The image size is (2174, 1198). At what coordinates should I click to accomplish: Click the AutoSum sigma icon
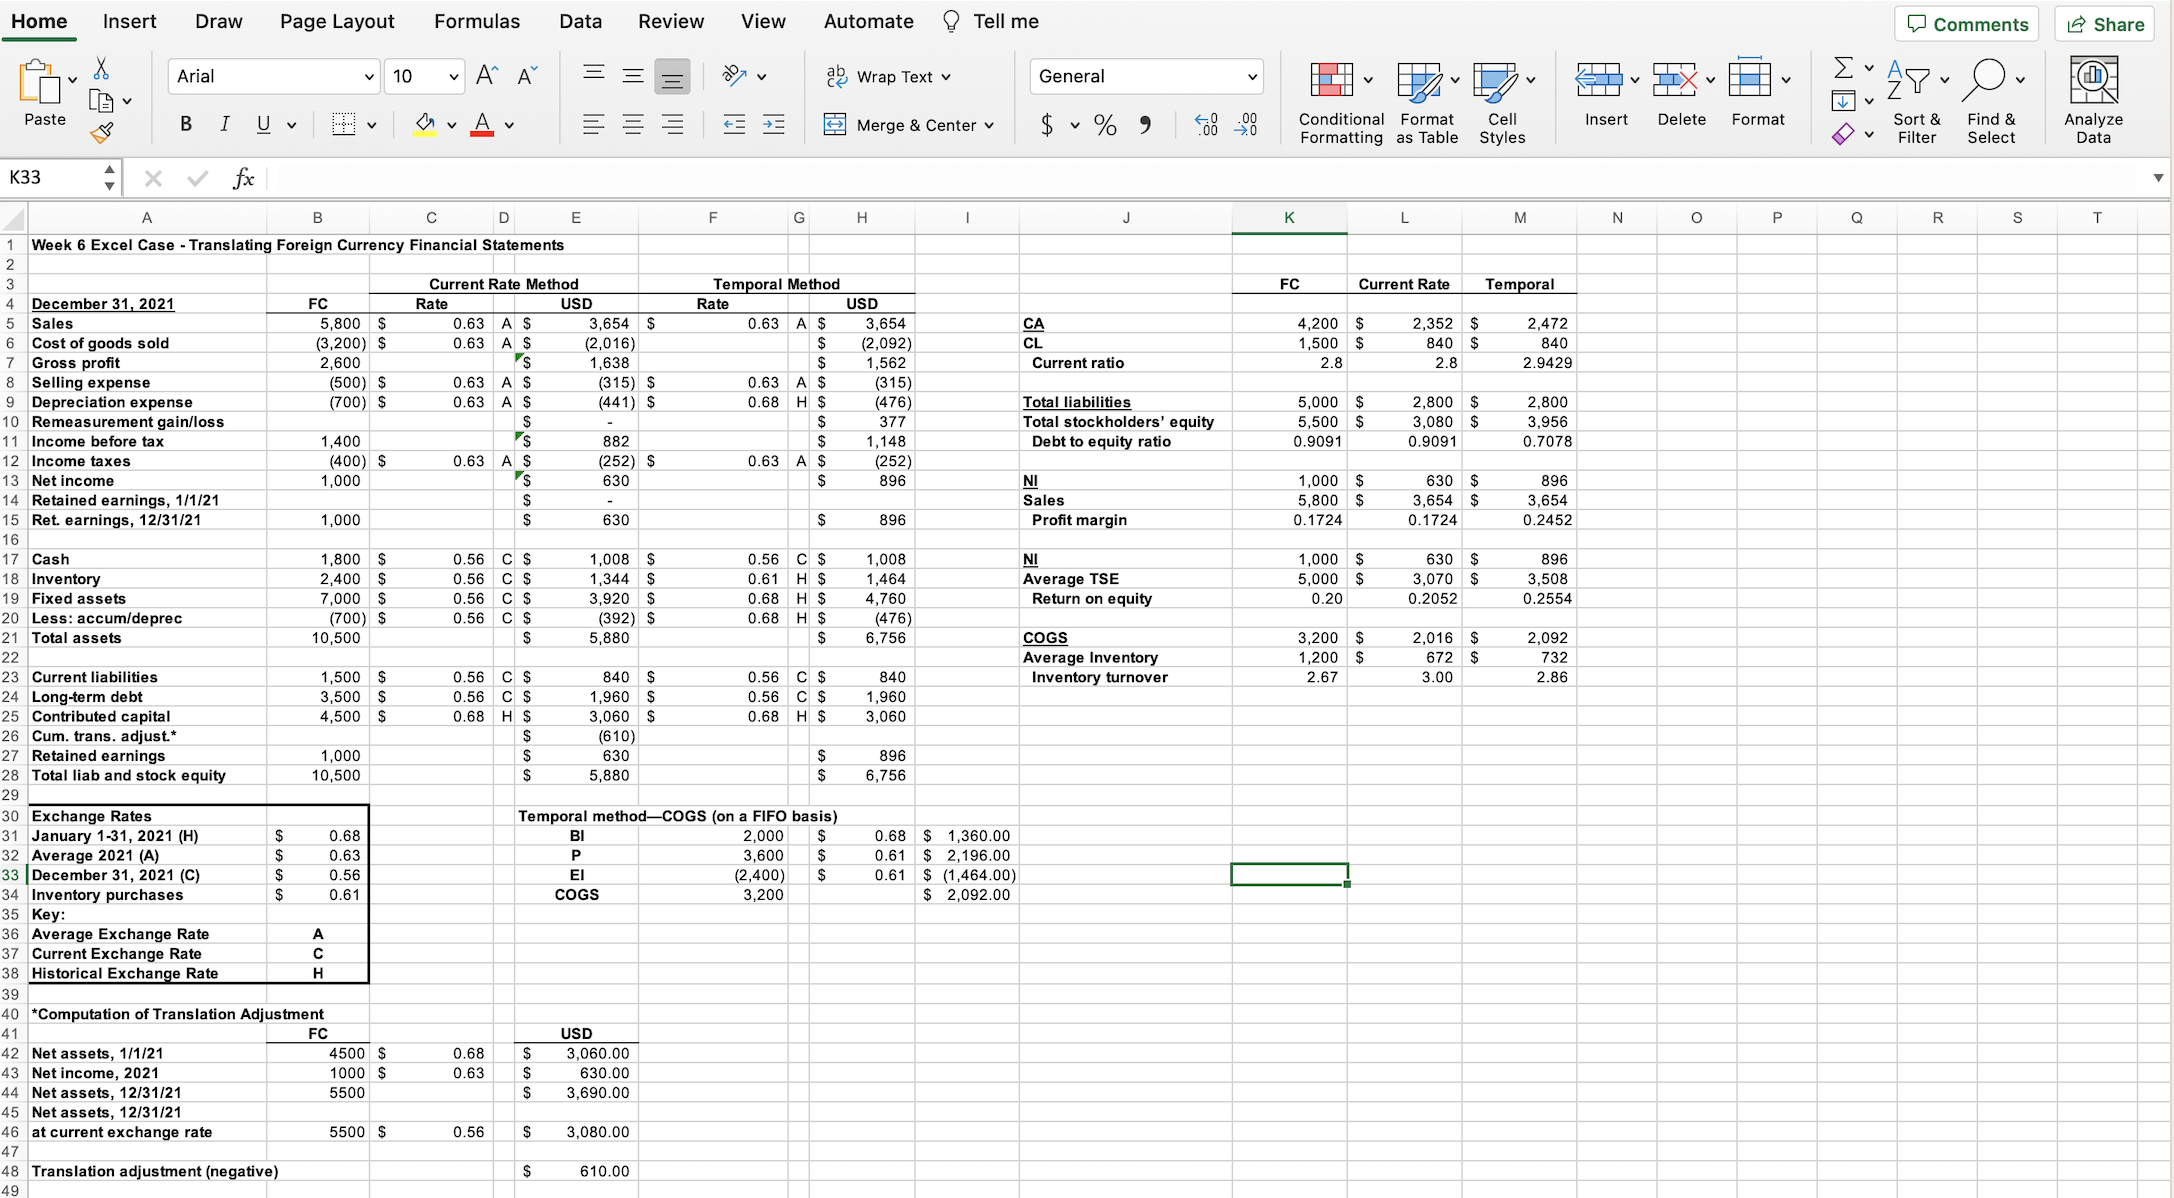tap(1845, 68)
